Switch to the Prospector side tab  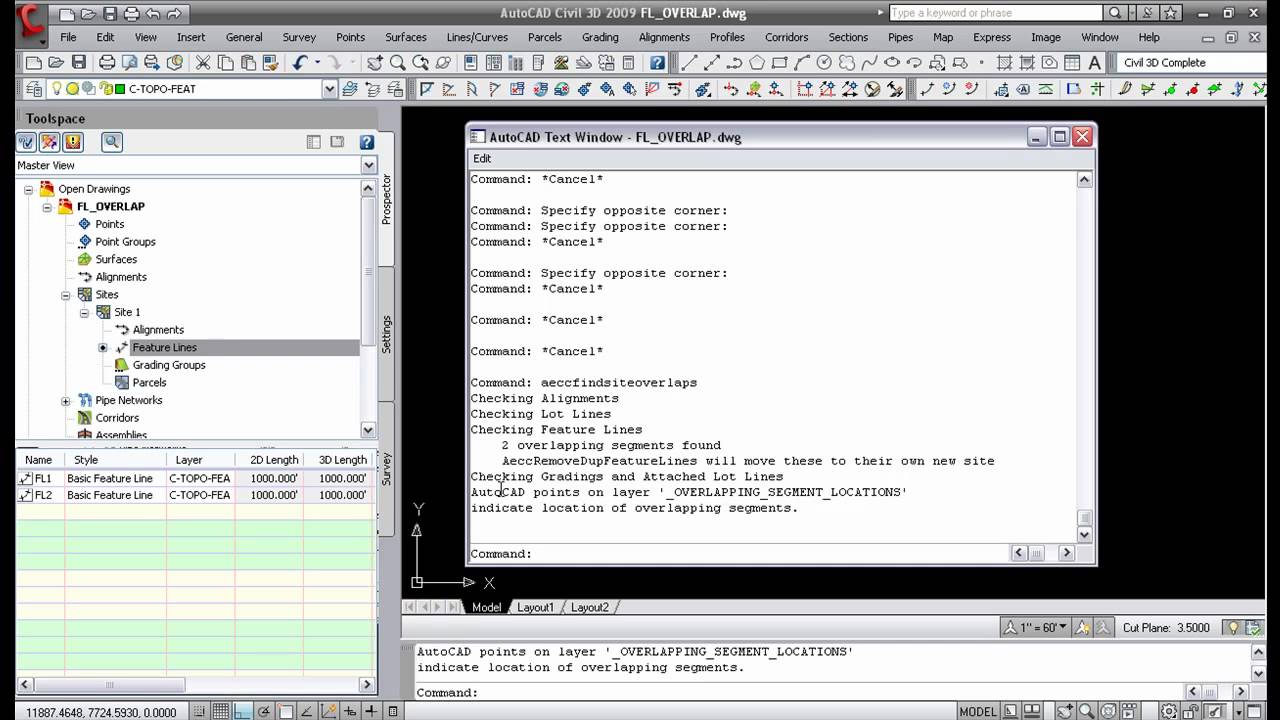point(387,200)
